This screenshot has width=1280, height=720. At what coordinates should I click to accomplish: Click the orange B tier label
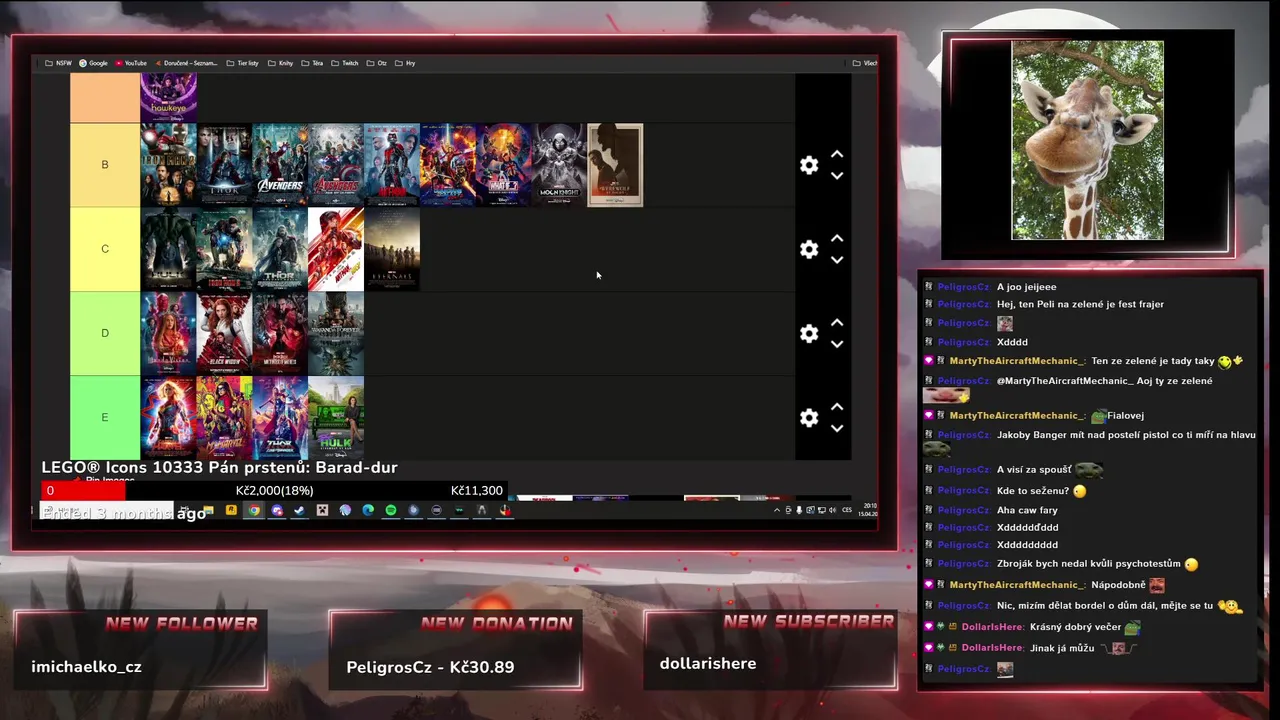click(x=105, y=165)
